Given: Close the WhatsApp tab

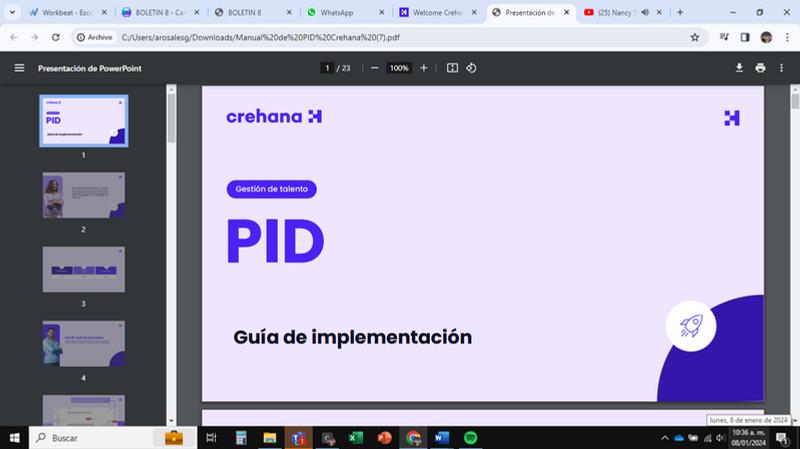Looking at the screenshot, I should (381, 12).
